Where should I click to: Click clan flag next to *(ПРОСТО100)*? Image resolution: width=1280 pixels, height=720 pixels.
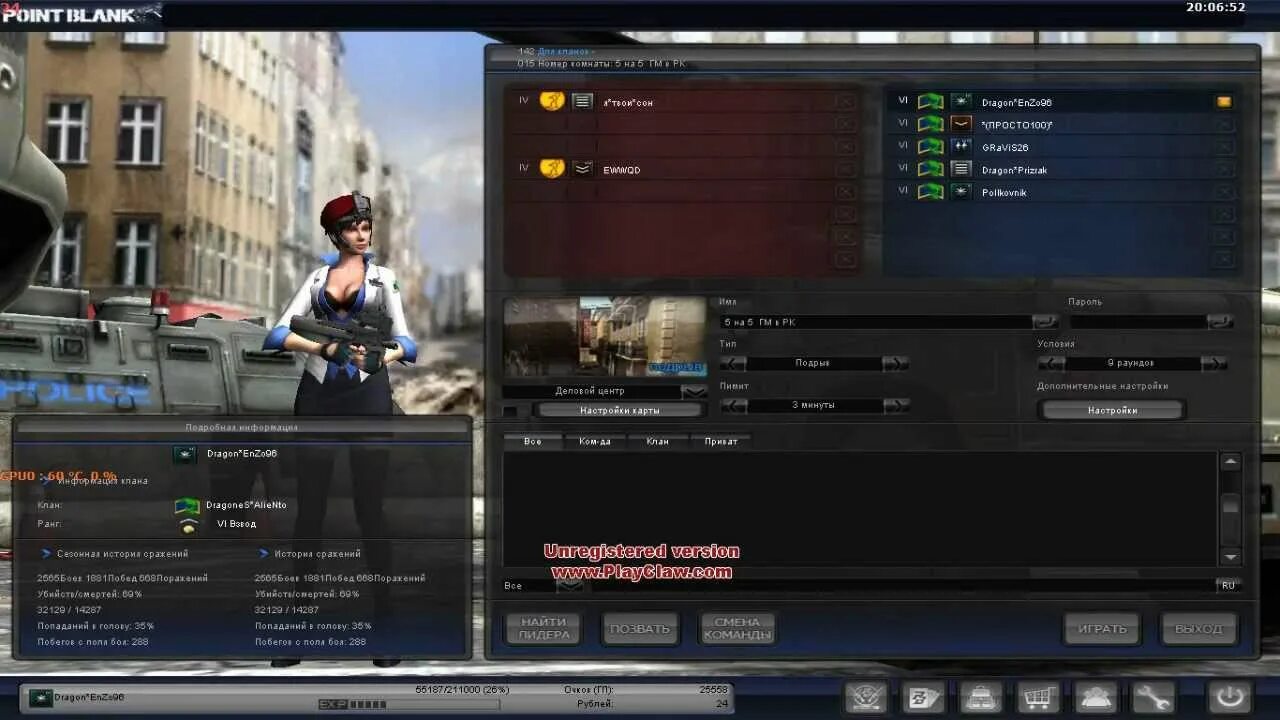931,124
